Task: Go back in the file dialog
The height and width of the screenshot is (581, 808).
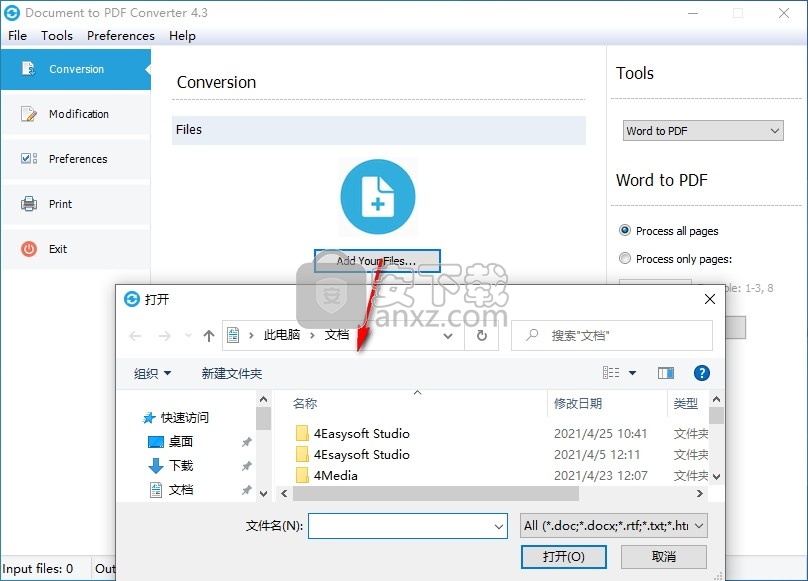Action: (135, 336)
